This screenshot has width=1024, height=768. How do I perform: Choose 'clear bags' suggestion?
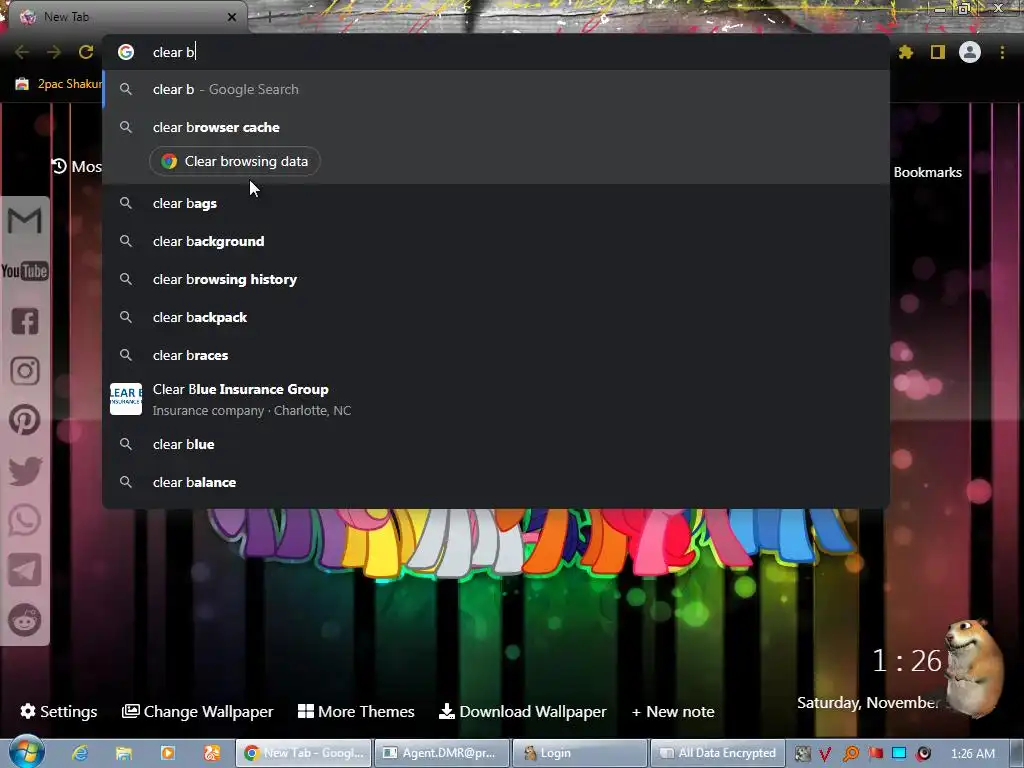(x=496, y=203)
